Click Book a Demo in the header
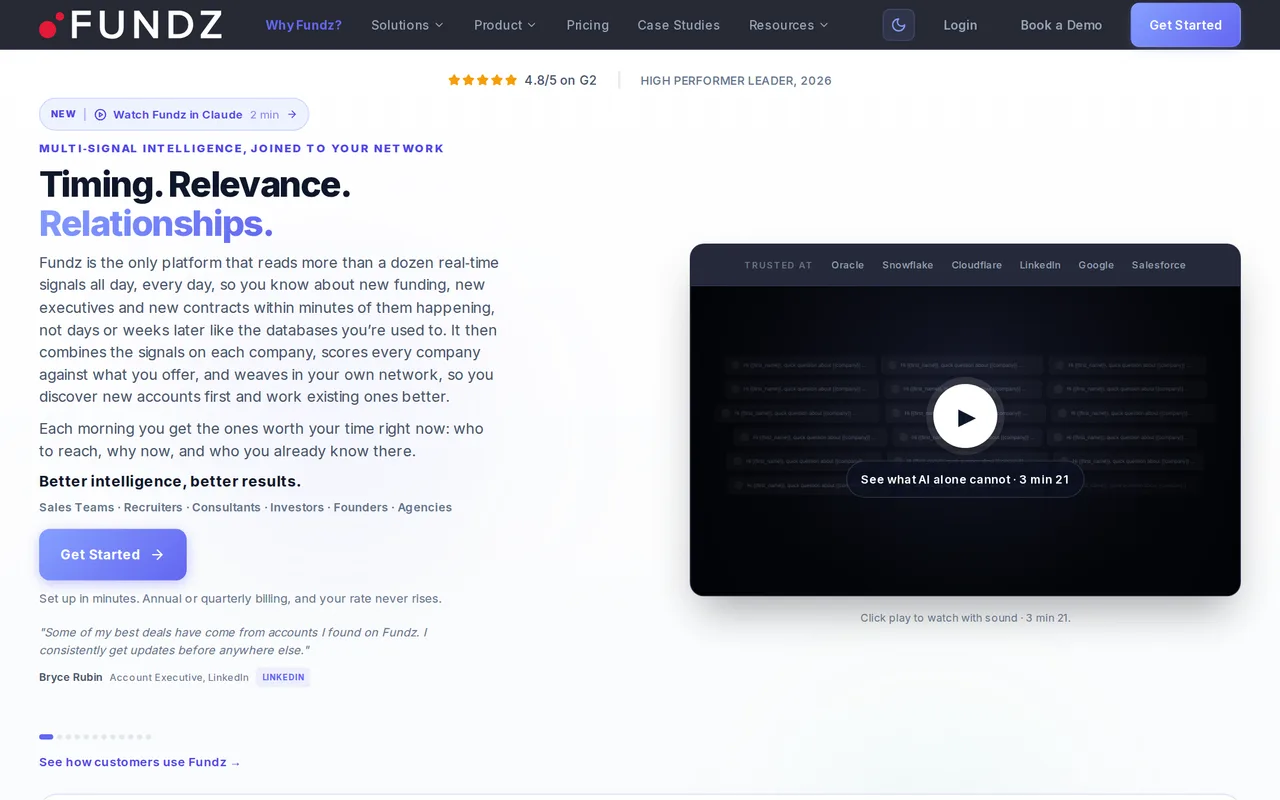 (1061, 25)
